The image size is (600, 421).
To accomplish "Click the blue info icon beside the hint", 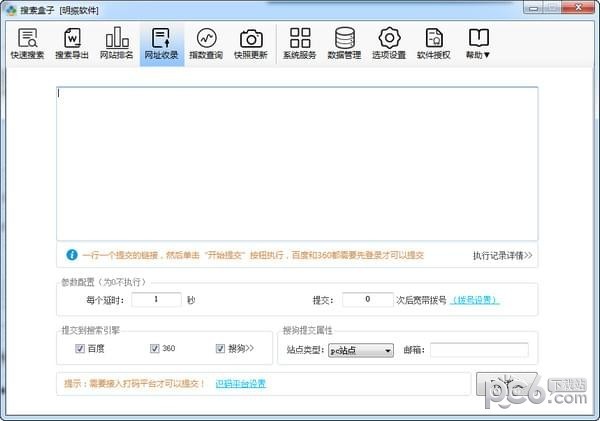I will click(72, 255).
